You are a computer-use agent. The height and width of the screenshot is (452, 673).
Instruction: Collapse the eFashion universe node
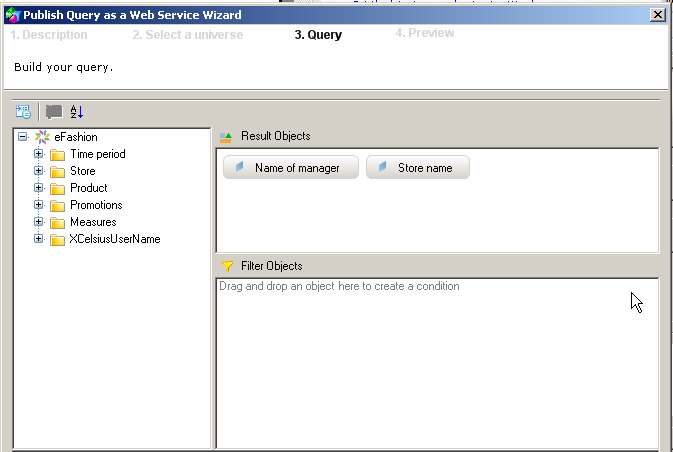tap(22, 137)
